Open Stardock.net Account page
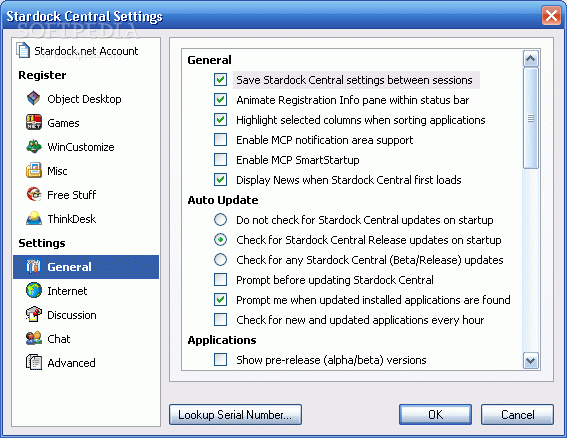Screen dimensions: 567x438 [x=86, y=51]
